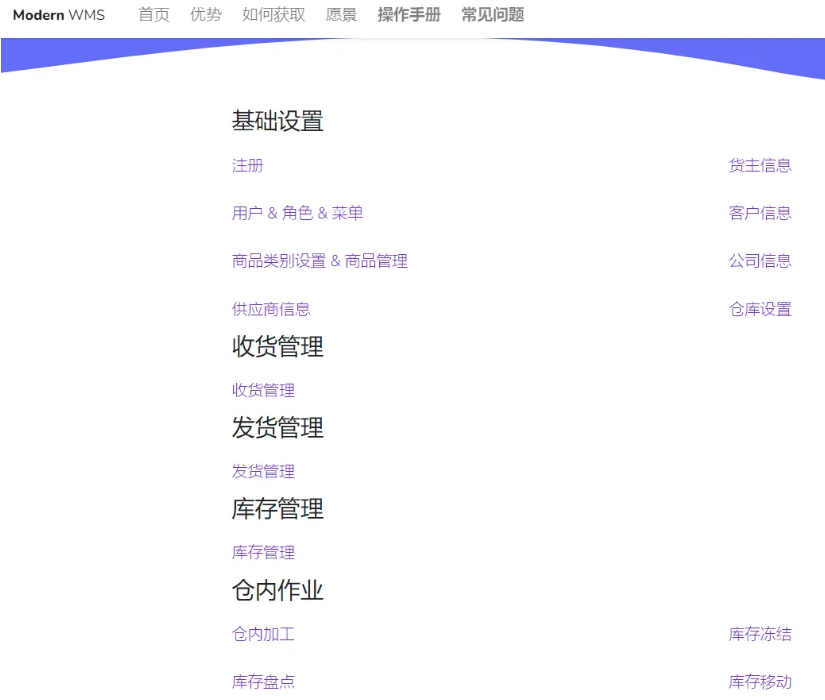Image resolution: width=825 pixels, height=700 pixels.
Task: Select the 愿景 navigation item
Action: [x=341, y=15]
